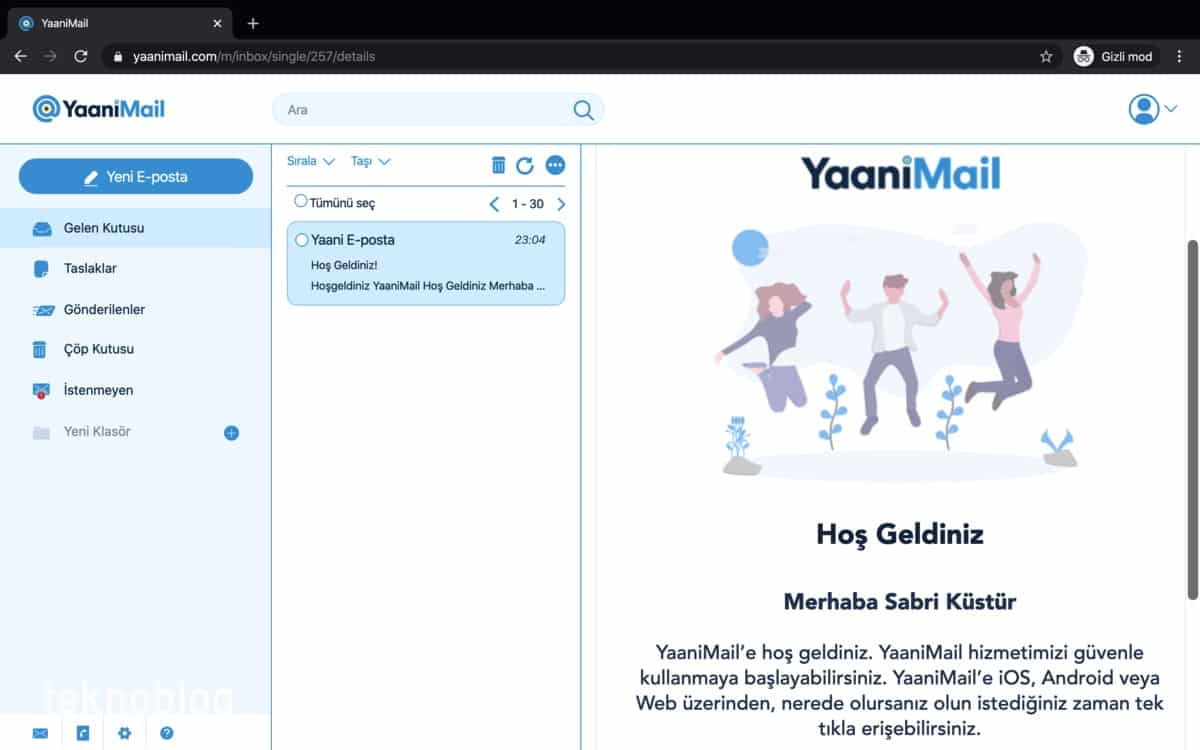The width and height of the screenshot is (1200, 750).
Task: Open settings gear icon in bottom bar
Action: 125,733
